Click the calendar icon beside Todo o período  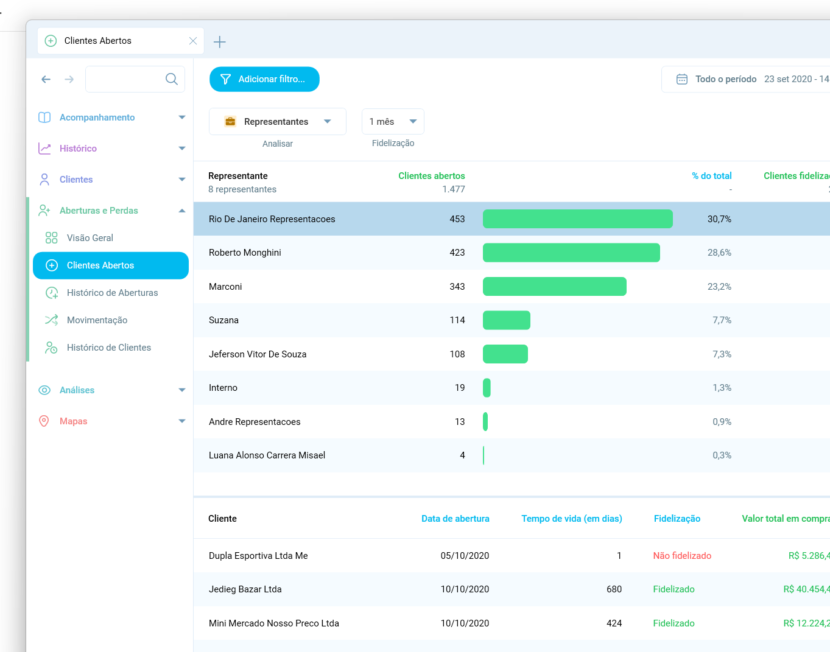click(x=682, y=78)
